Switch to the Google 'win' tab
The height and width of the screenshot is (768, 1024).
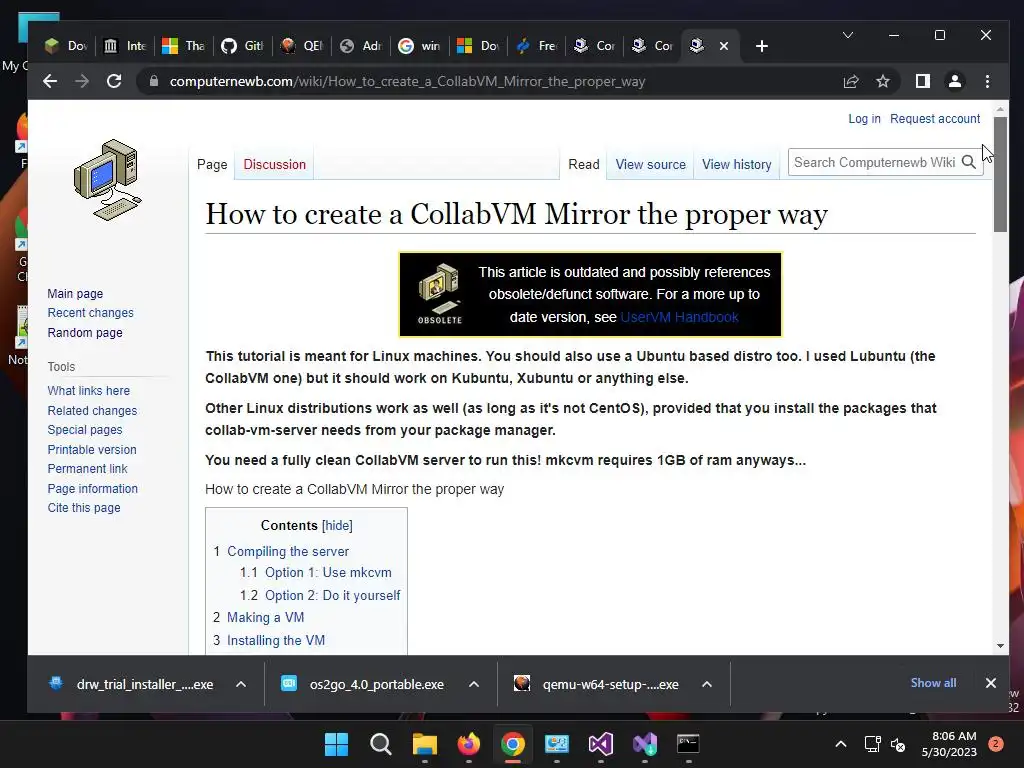(x=419, y=46)
